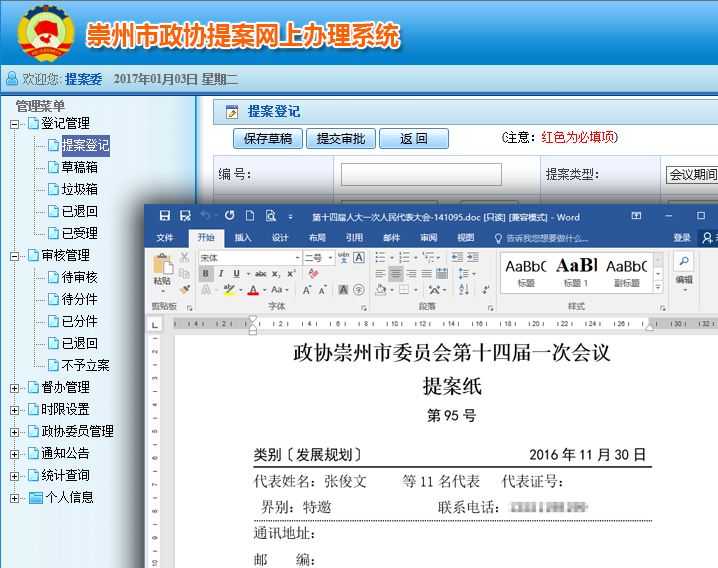Collapse the 登记管理 tree node

tap(15, 124)
